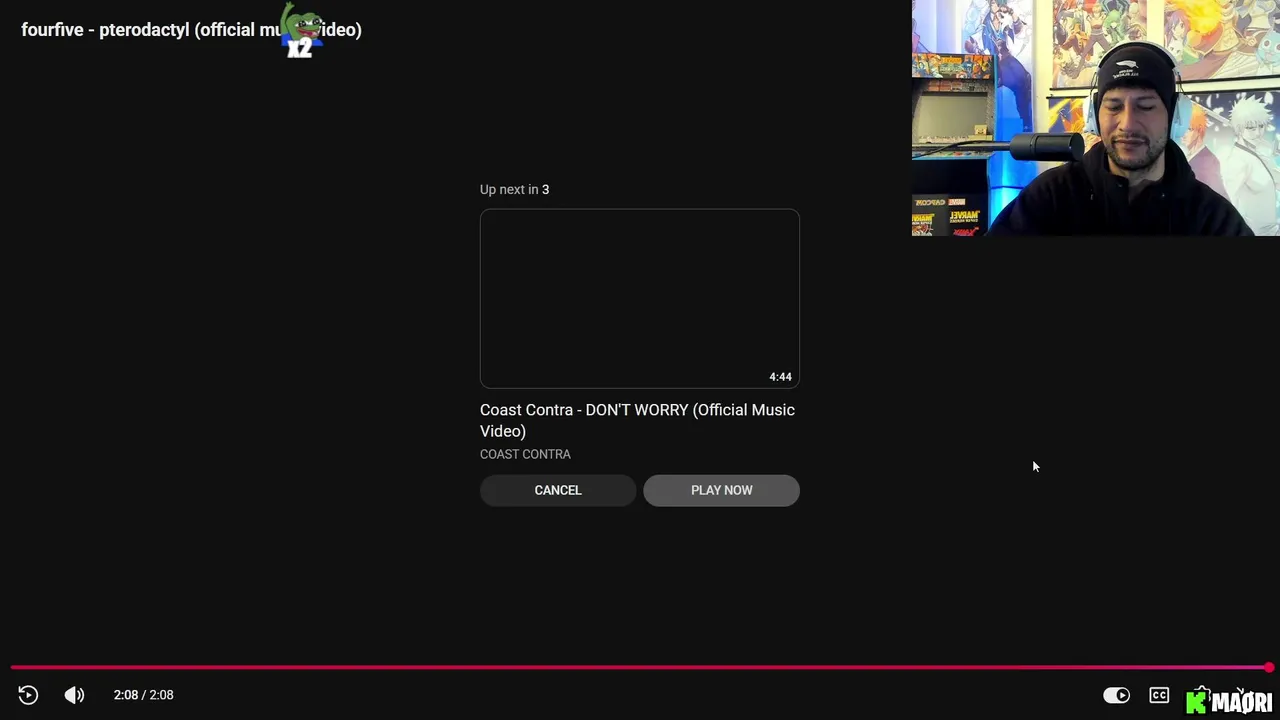Click the COAST CONTRA channel name
1280x720 pixels.
tap(525, 454)
